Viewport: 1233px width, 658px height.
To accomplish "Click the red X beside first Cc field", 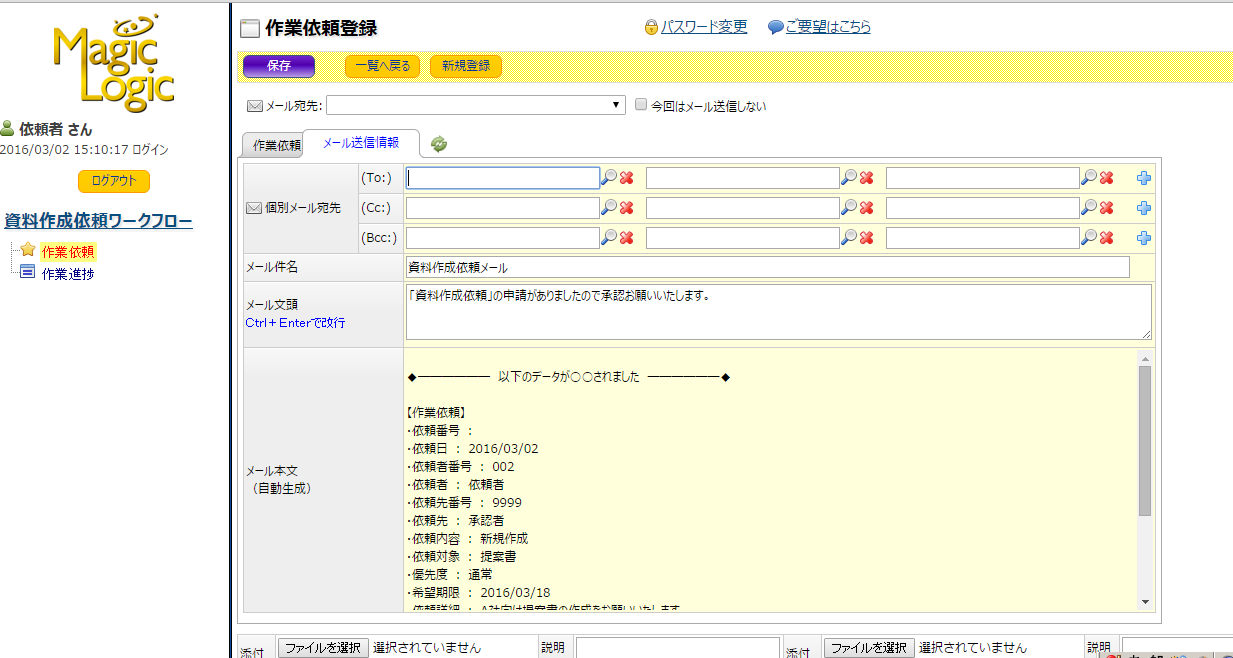I will coord(627,208).
